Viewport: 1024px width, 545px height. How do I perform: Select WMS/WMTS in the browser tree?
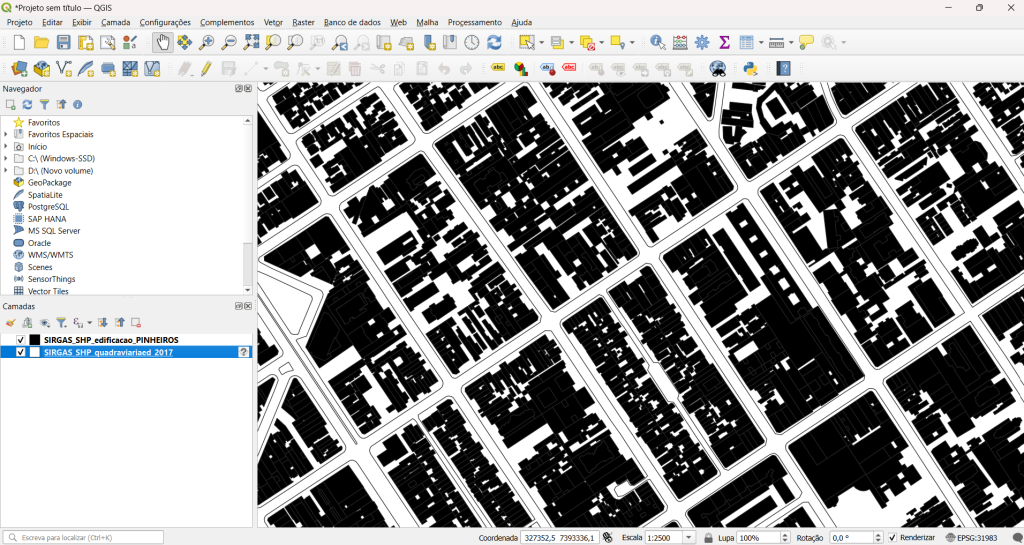[50, 255]
